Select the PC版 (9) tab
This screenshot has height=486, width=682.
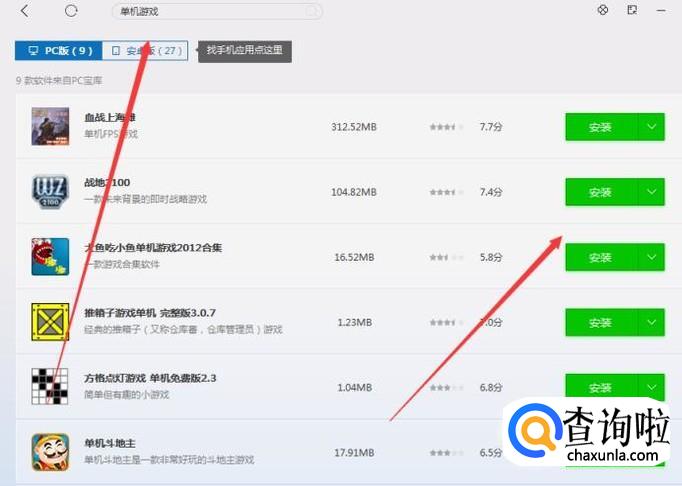59,50
